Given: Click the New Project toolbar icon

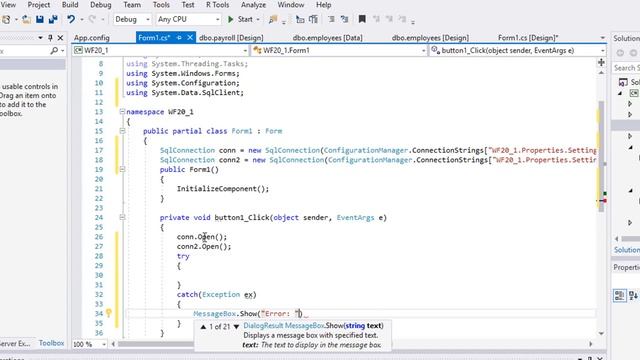Looking at the screenshot, I should click(7, 19).
